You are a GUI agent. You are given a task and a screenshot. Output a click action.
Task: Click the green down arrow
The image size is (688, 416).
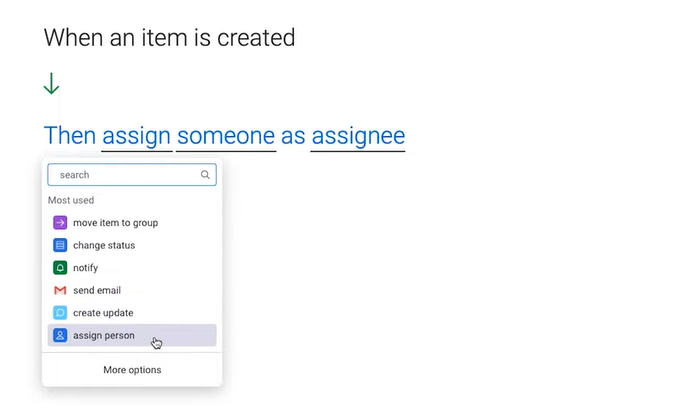51,86
